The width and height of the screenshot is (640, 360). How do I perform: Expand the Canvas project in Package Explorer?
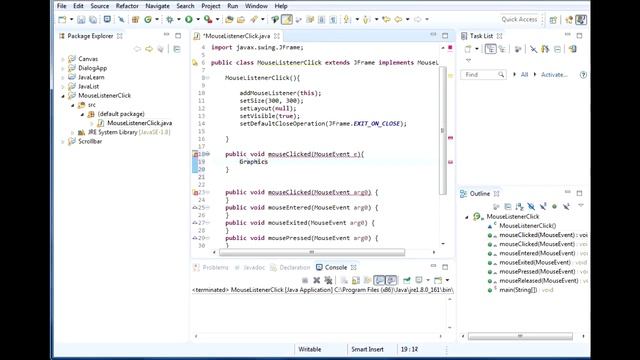point(63,59)
